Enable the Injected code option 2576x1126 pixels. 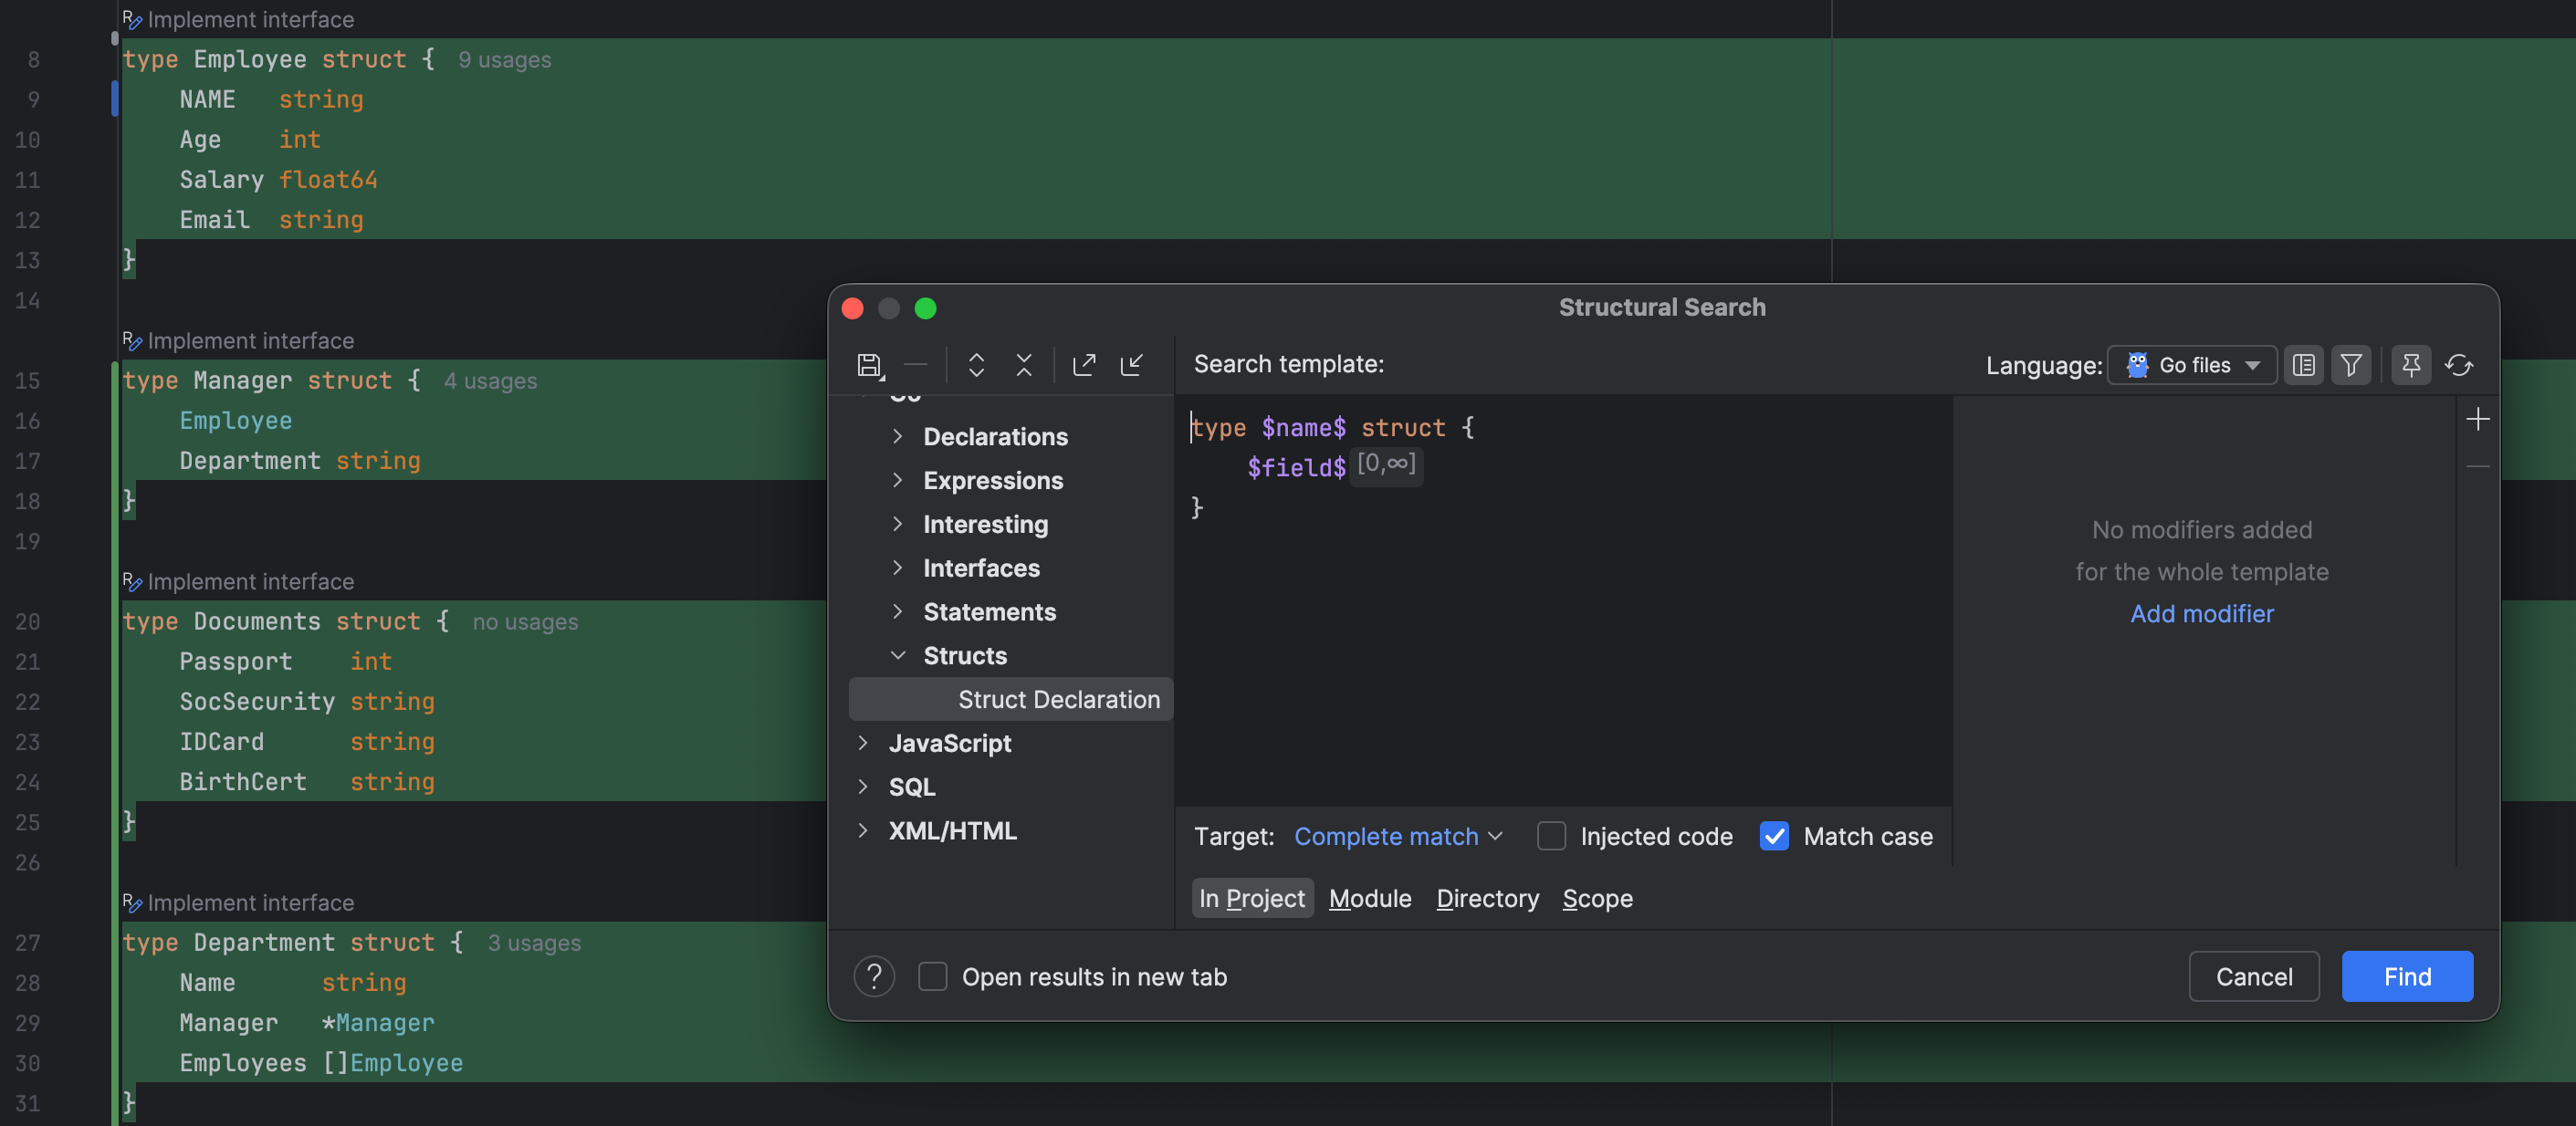pos(1551,836)
